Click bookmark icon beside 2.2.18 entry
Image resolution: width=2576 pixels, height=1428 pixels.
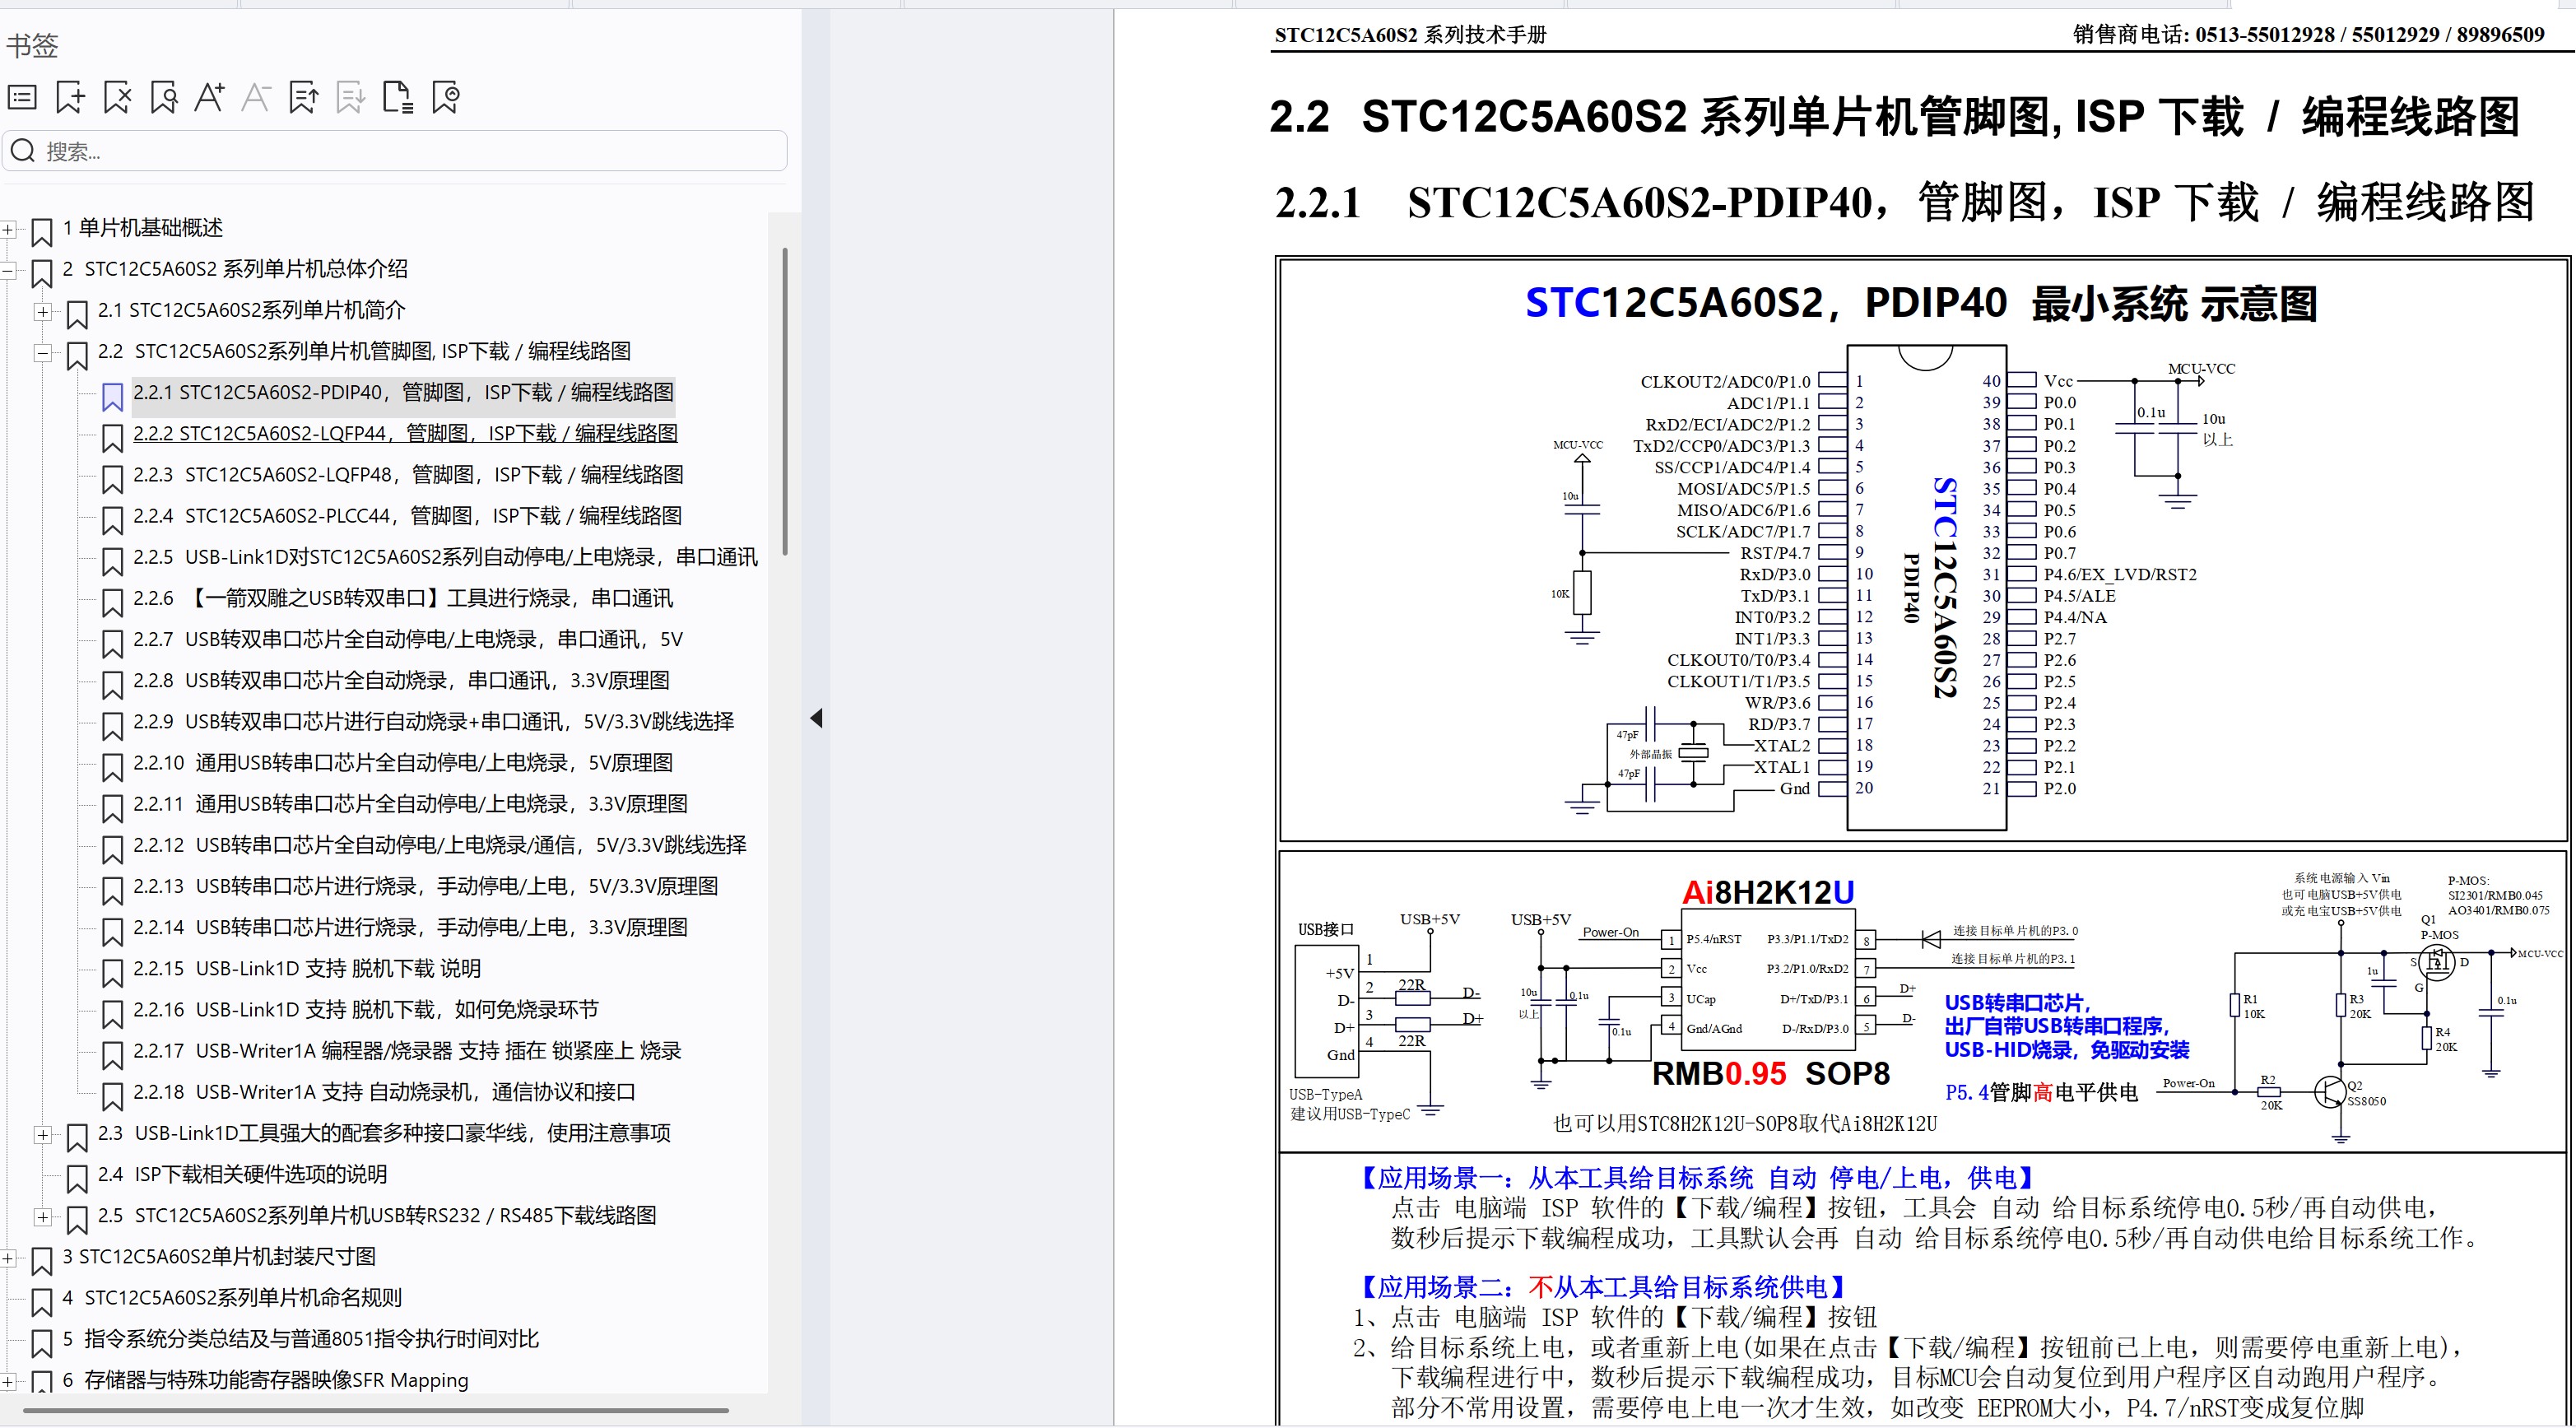click(x=112, y=1097)
